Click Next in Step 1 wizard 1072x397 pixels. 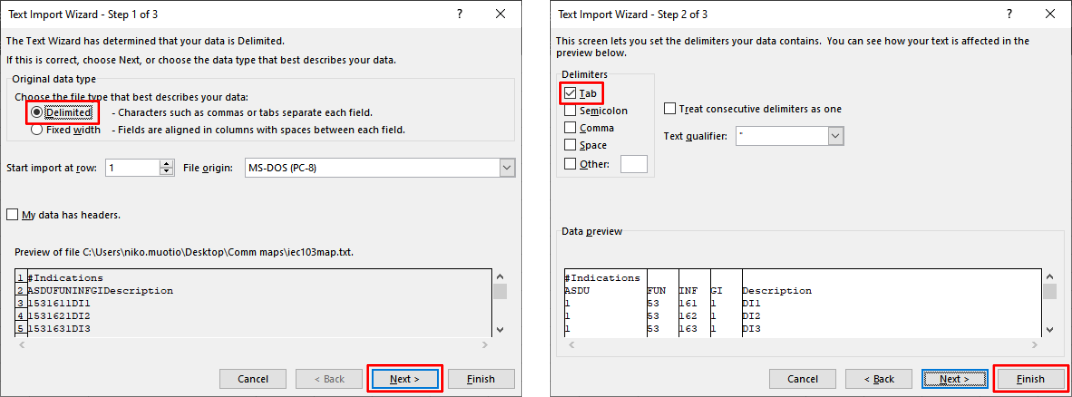pyautogui.click(x=405, y=379)
